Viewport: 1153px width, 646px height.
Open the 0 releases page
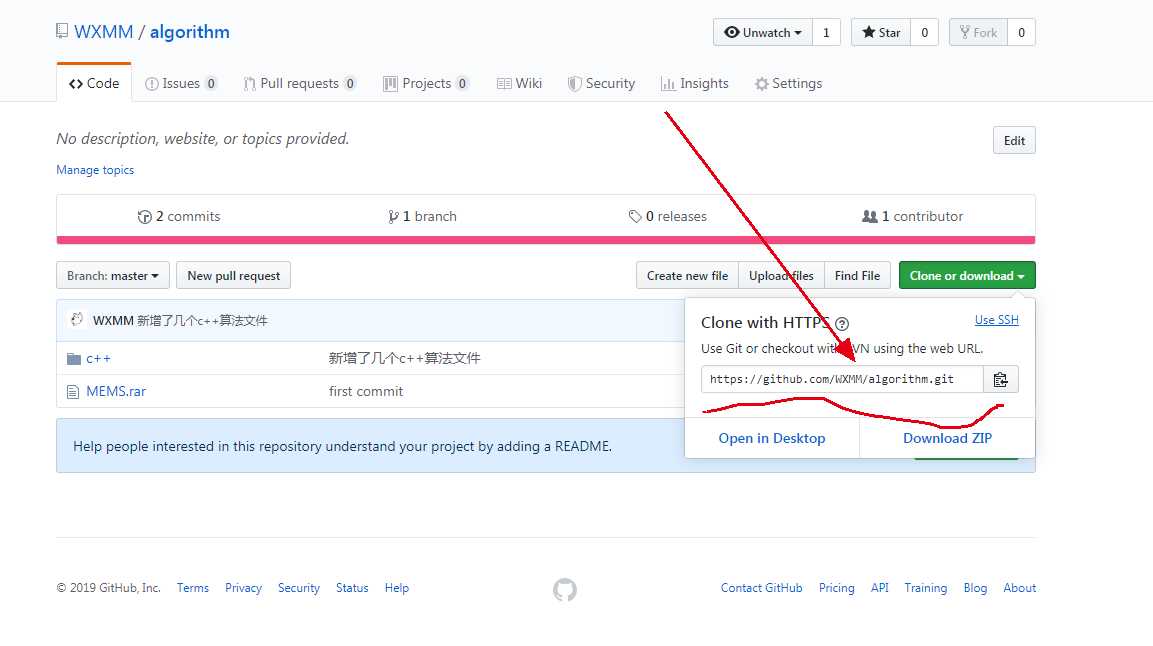[x=668, y=216]
